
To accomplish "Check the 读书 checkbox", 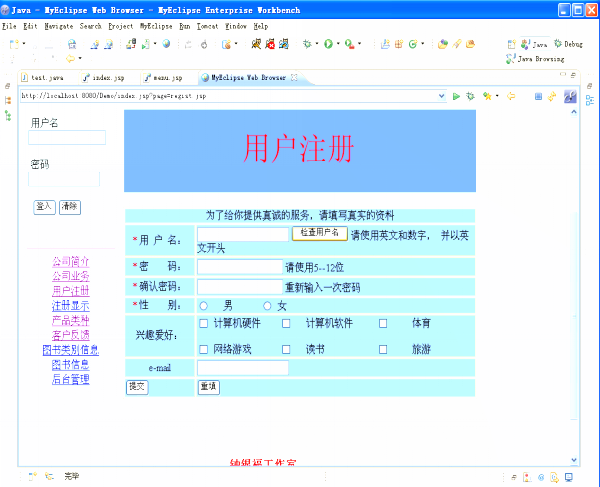I will pyautogui.click(x=286, y=349).
